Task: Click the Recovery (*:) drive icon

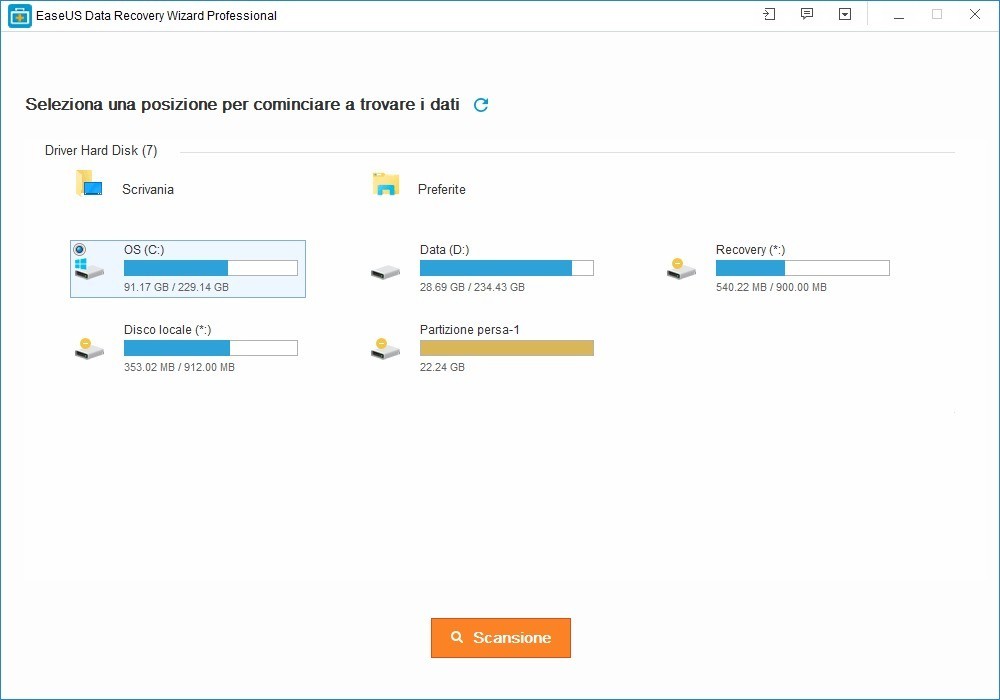Action: (681, 268)
